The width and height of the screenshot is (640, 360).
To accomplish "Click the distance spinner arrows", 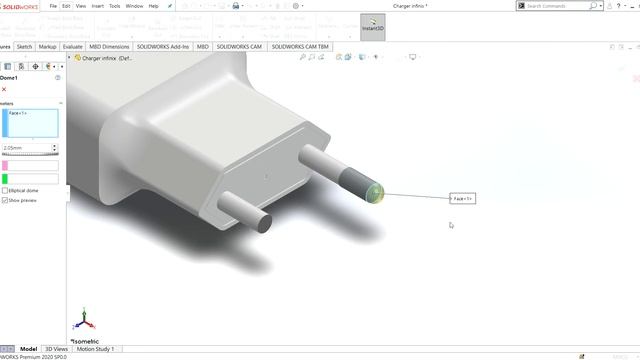I will (54, 148).
